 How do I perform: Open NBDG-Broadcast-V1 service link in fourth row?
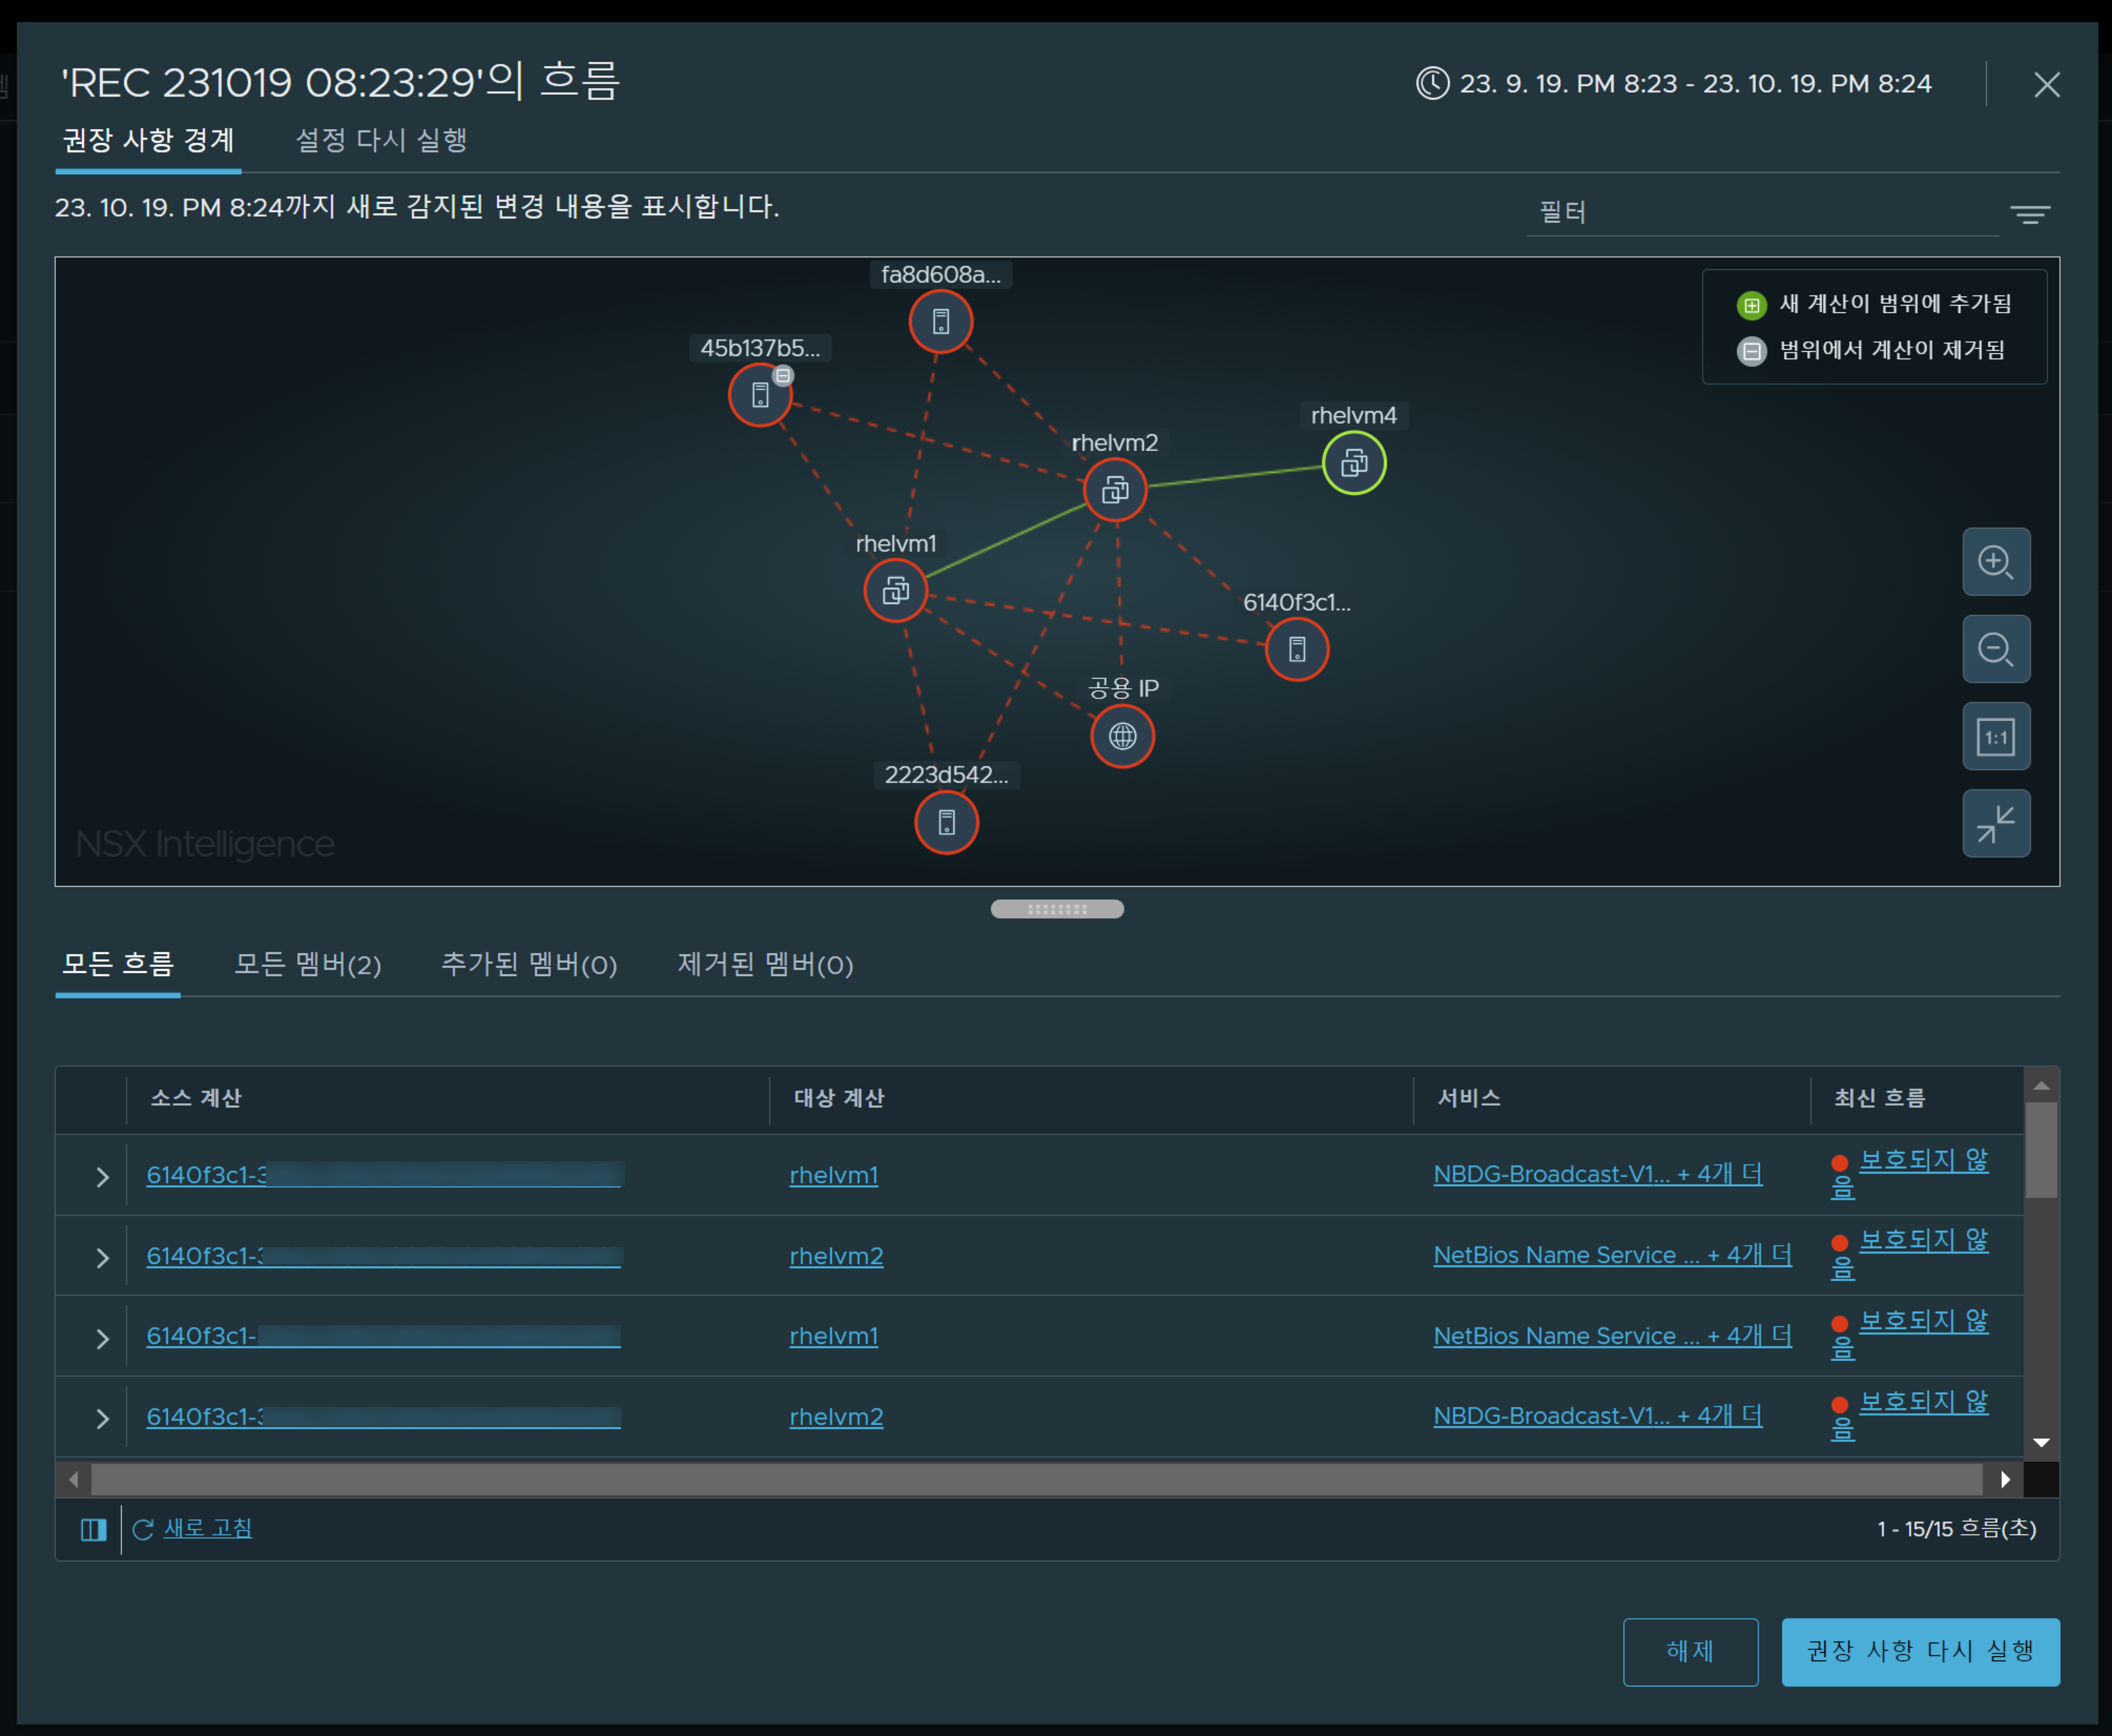click(x=1597, y=1416)
